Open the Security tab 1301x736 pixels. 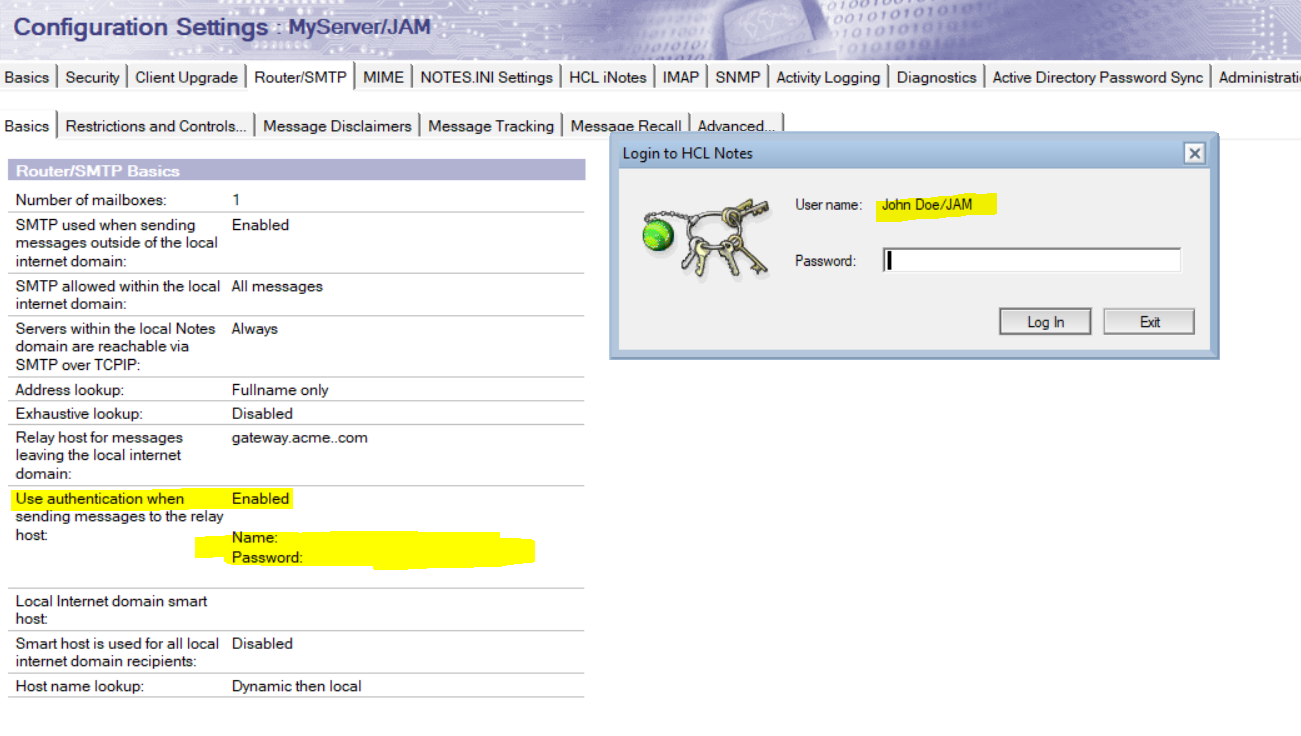point(92,77)
